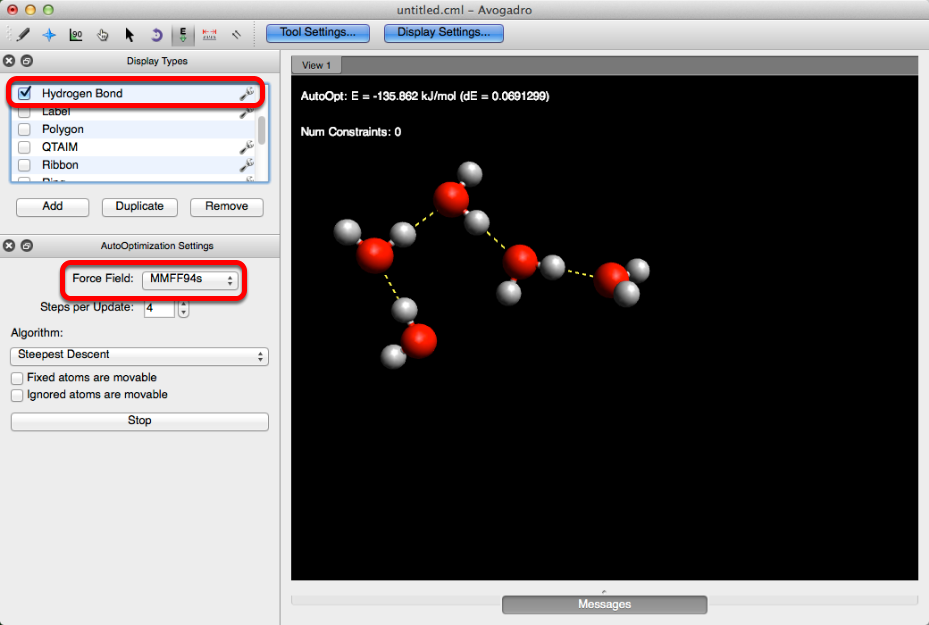Select the Selection arrow tool

[x=130, y=34]
